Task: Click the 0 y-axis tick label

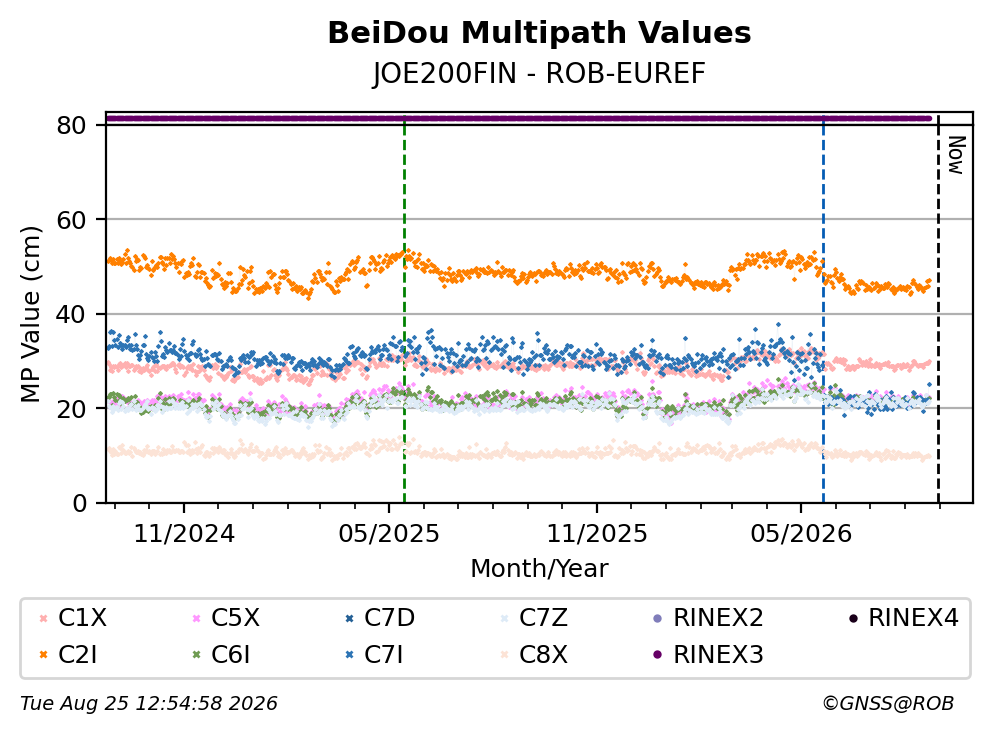Action: coord(79,503)
